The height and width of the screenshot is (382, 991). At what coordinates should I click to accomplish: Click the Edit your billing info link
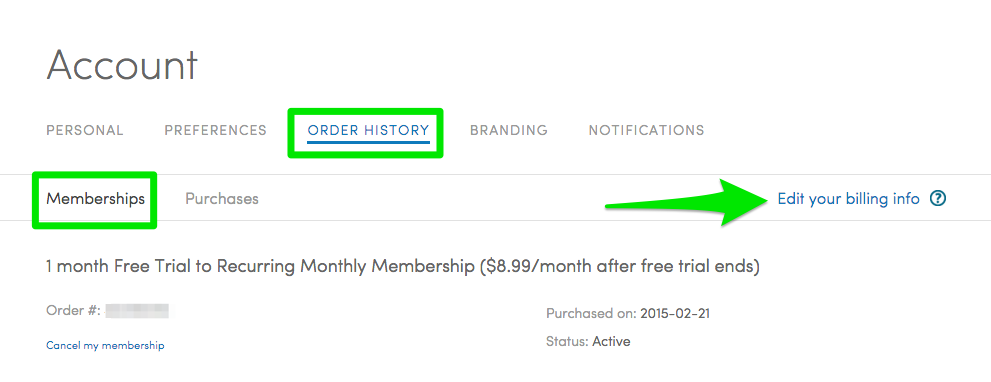coord(848,199)
